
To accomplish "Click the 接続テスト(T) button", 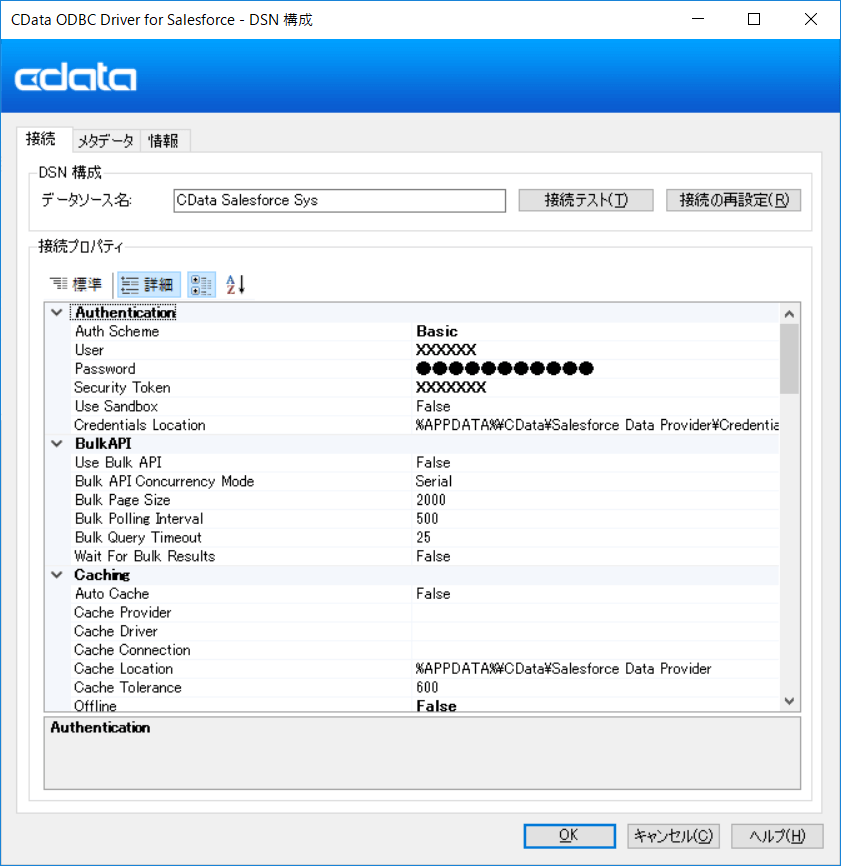I will click(586, 200).
